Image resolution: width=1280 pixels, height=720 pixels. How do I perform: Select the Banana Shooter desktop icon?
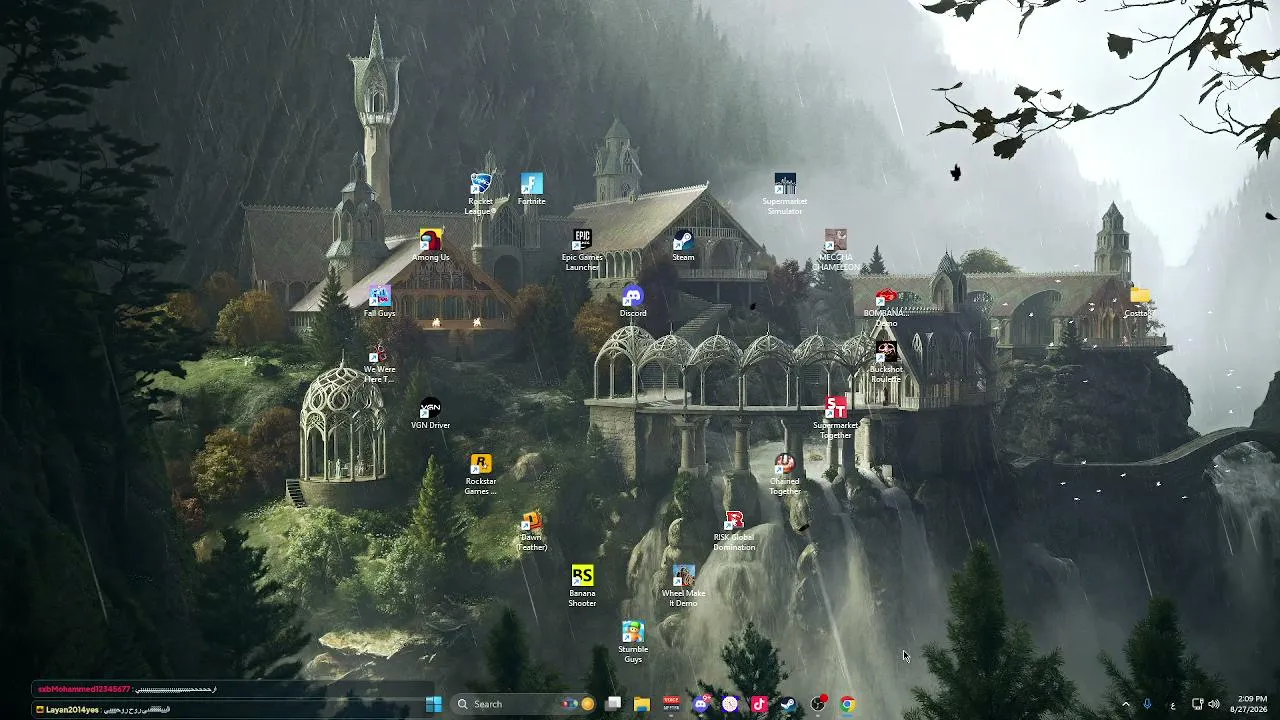(x=582, y=586)
